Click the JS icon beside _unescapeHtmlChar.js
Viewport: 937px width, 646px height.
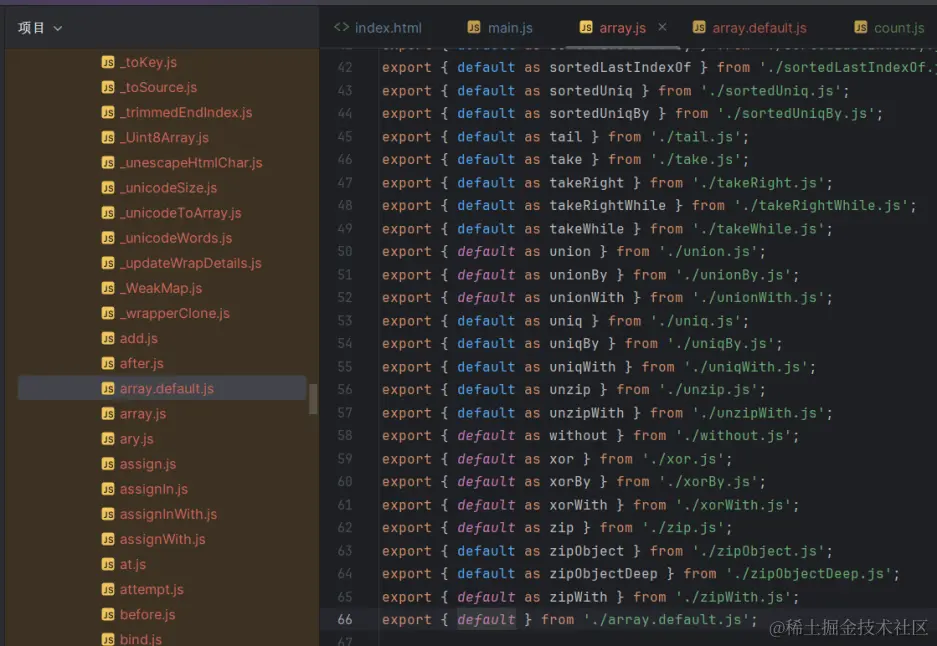coord(108,163)
